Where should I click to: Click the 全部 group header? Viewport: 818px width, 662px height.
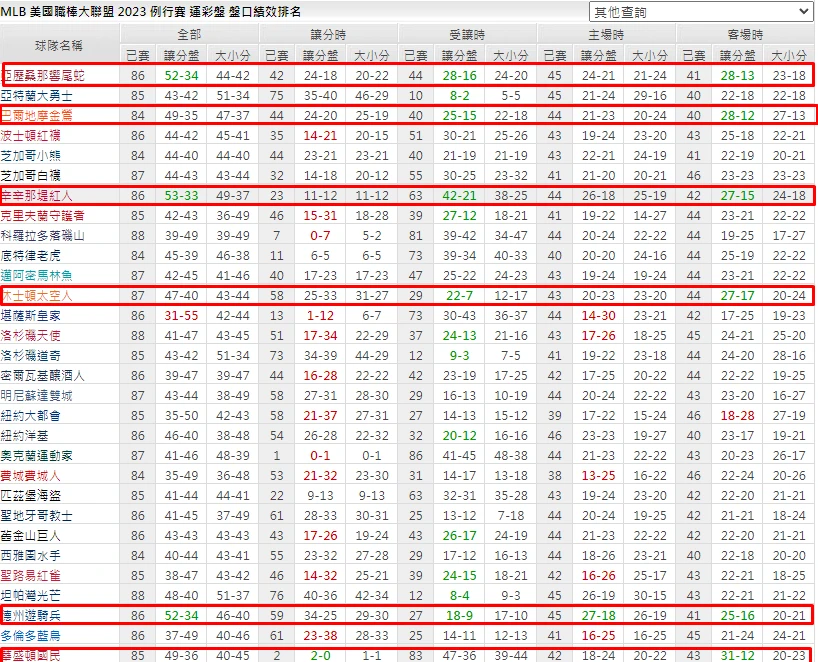(189, 34)
